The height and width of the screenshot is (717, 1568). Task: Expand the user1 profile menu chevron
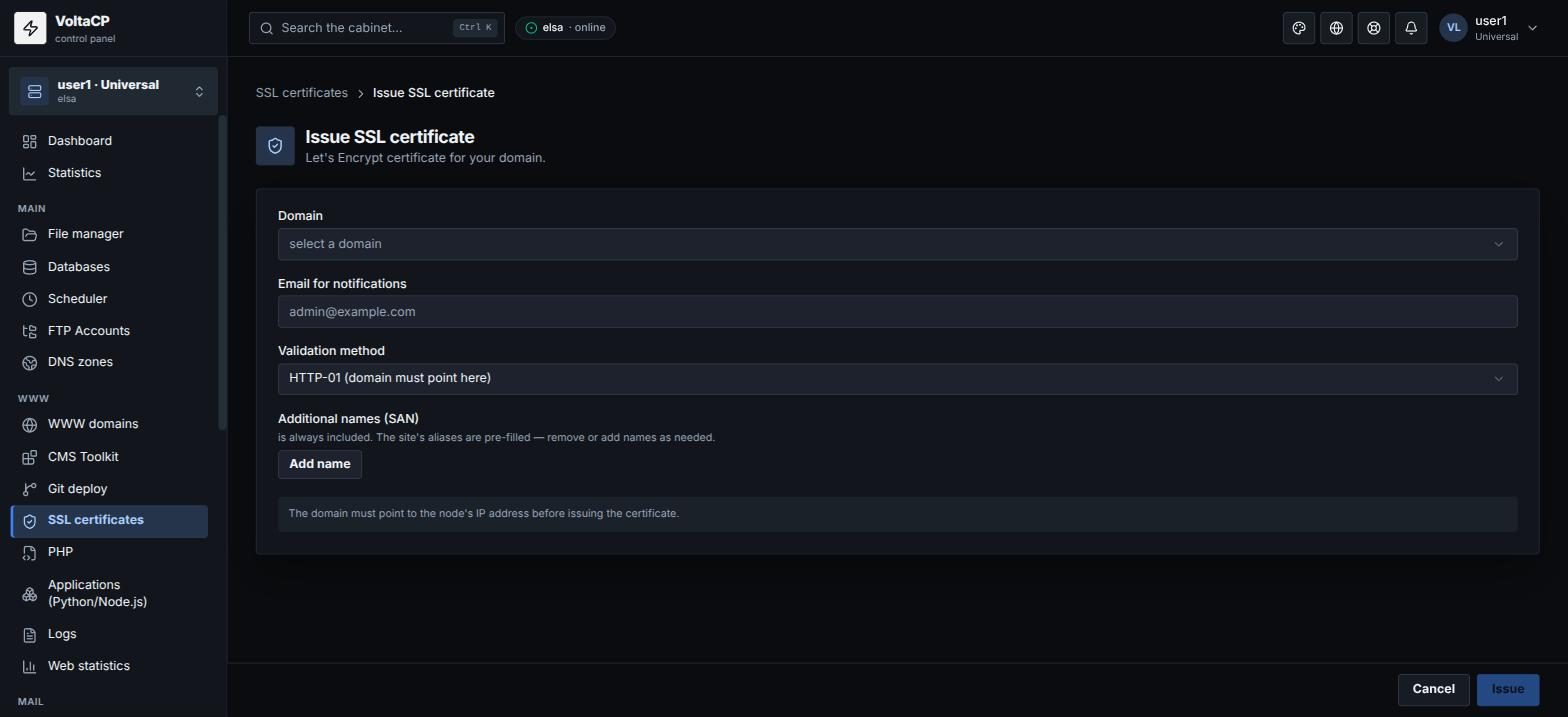pos(1533,29)
